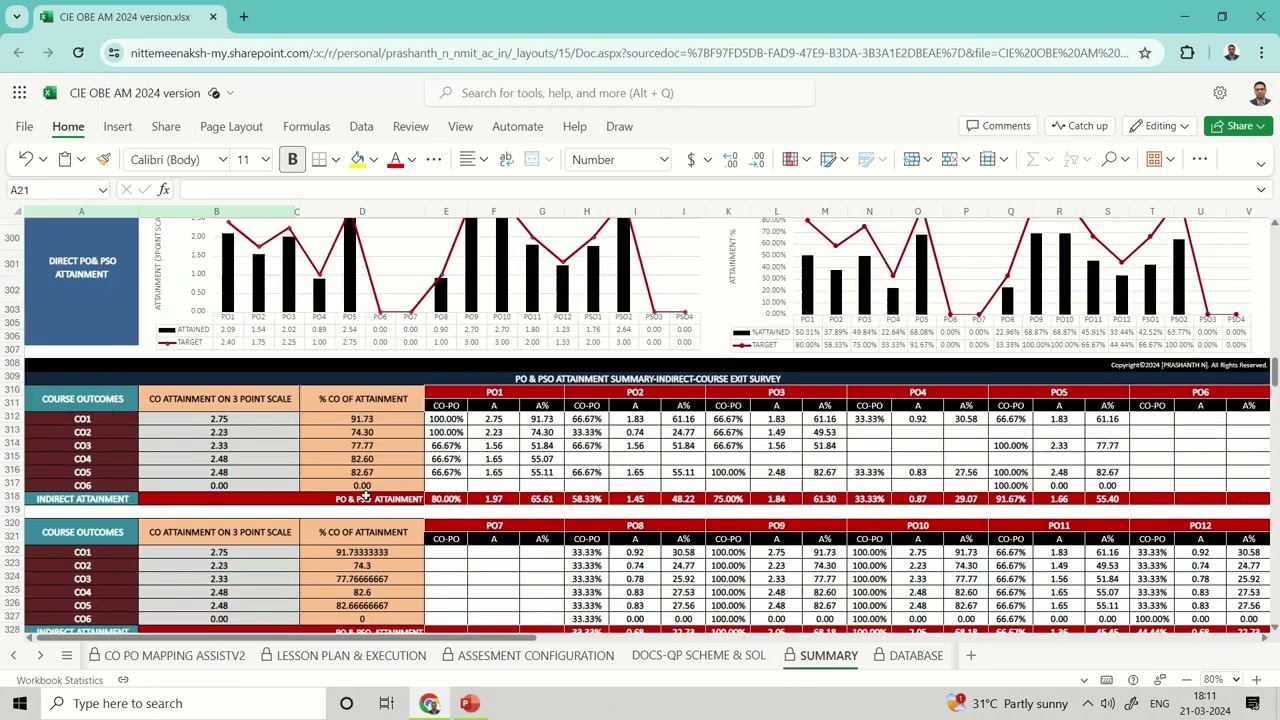This screenshot has width=1280, height=720.
Task: Open the Automate tab
Action: [x=517, y=126]
